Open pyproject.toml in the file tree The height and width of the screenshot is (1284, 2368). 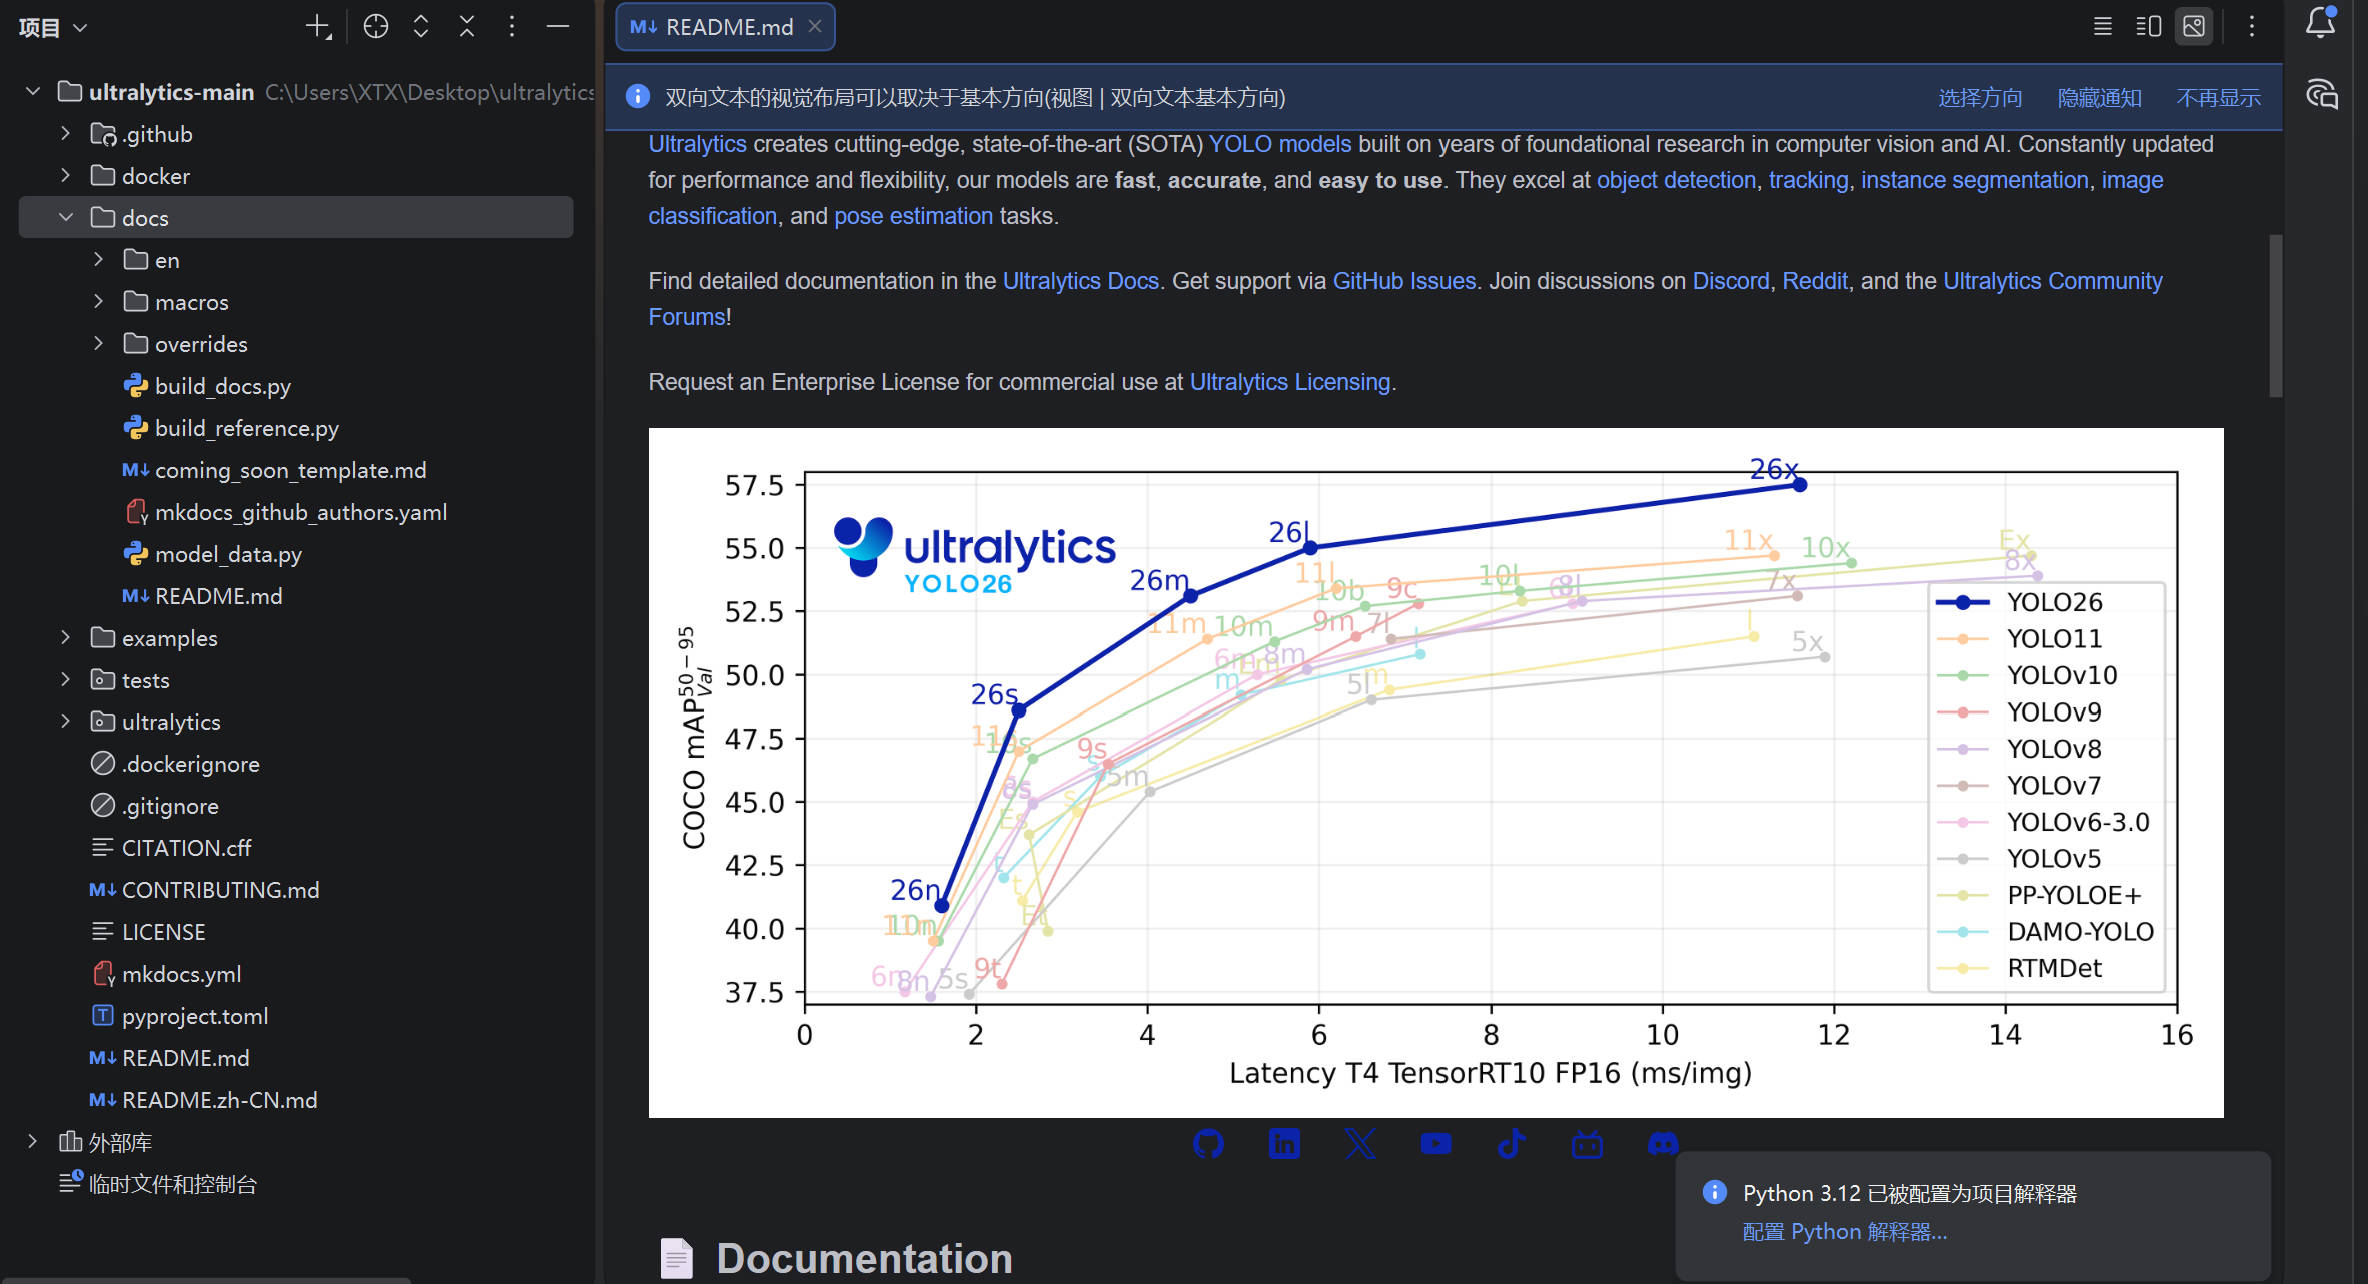coord(195,1016)
